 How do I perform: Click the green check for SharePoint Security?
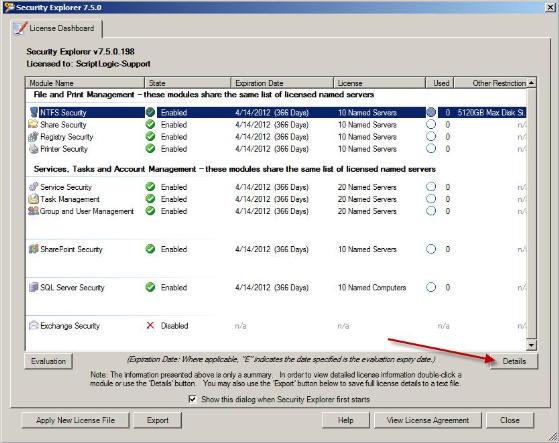click(150, 249)
